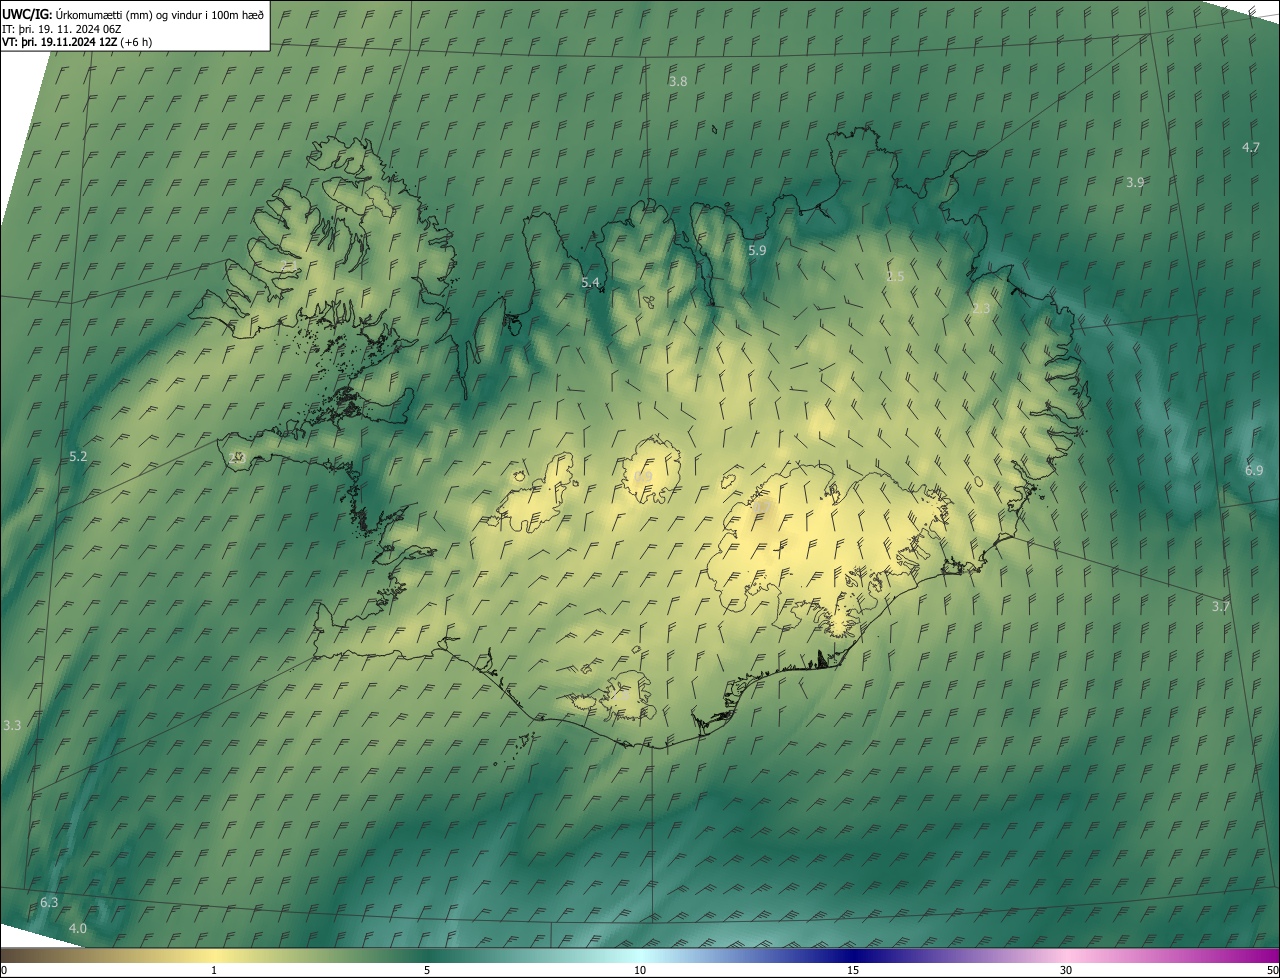Click the 3.9 value label

click(x=1135, y=182)
